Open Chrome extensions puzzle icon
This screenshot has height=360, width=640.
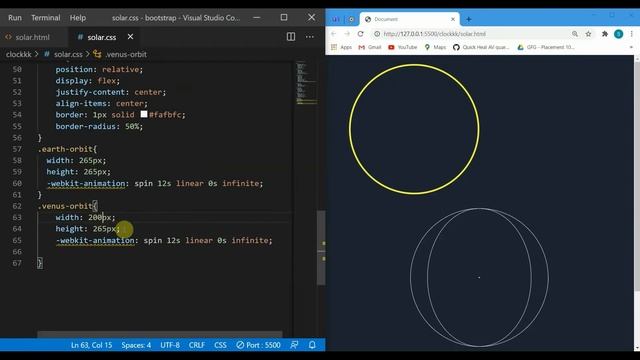point(605,34)
